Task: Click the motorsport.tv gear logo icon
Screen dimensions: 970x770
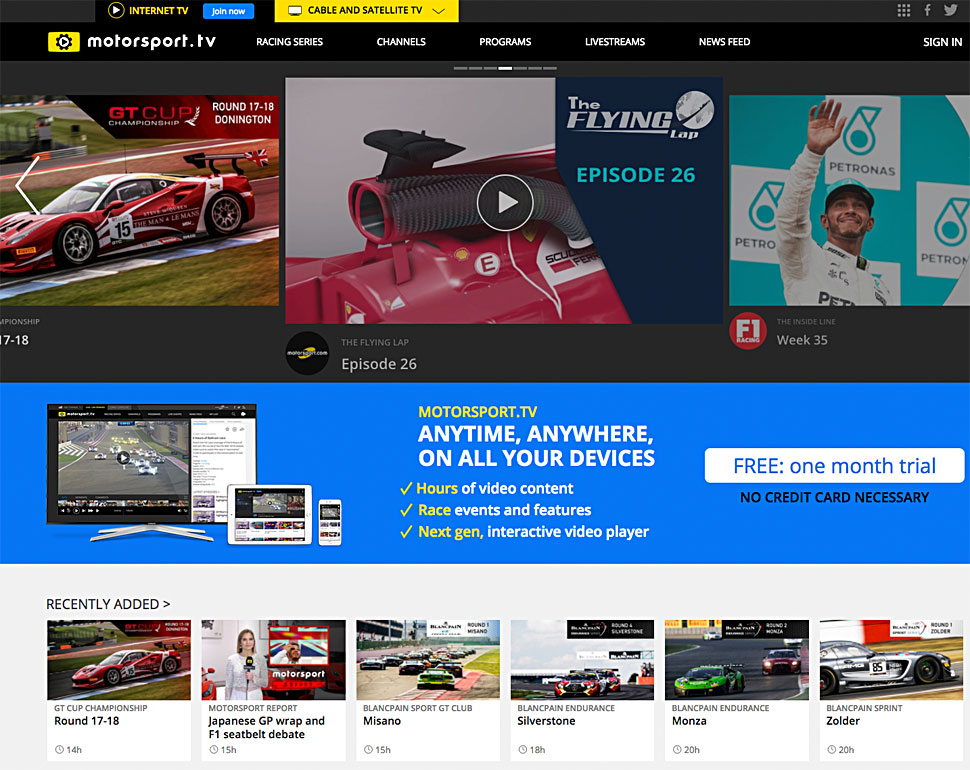Action: 64,41
